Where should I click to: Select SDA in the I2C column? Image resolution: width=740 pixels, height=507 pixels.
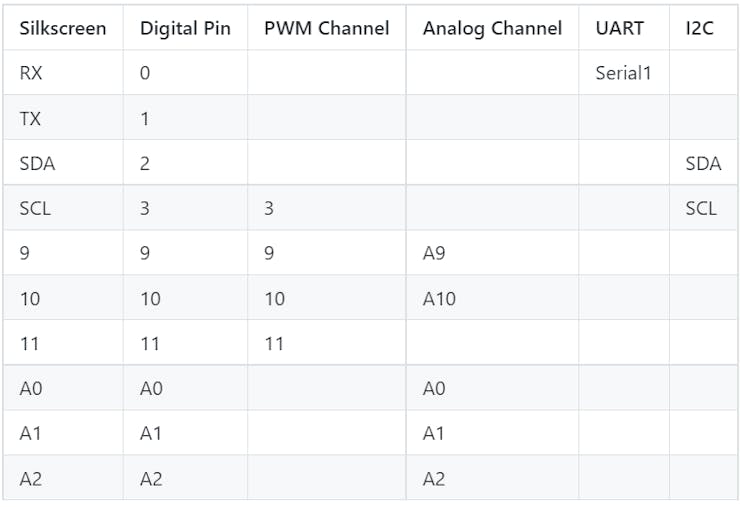703,163
